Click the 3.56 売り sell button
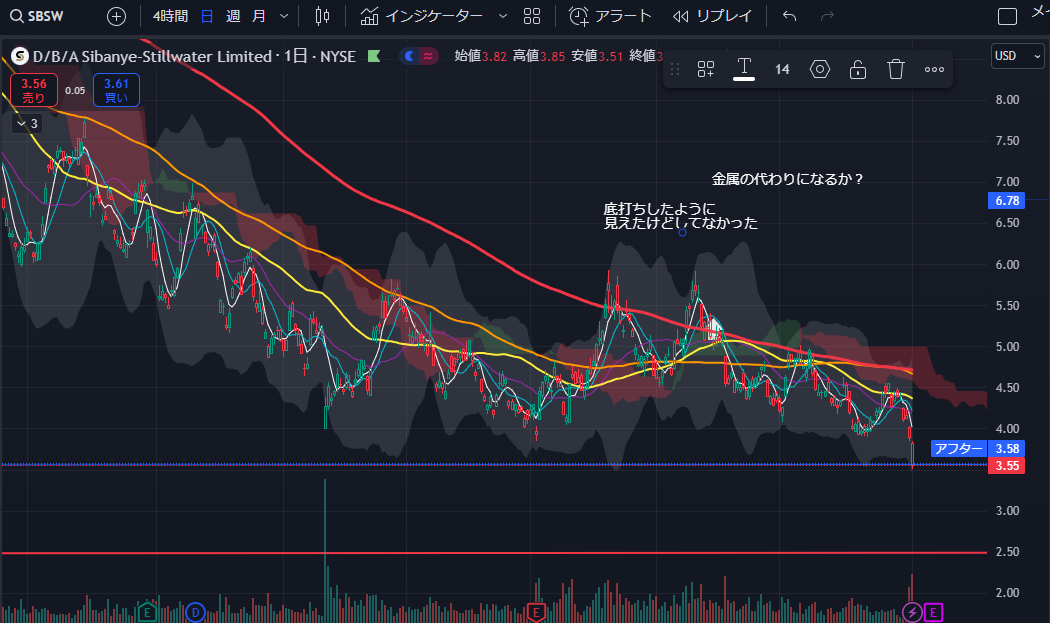This screenshot has width=1050, height=623. [x=33, y=90]
